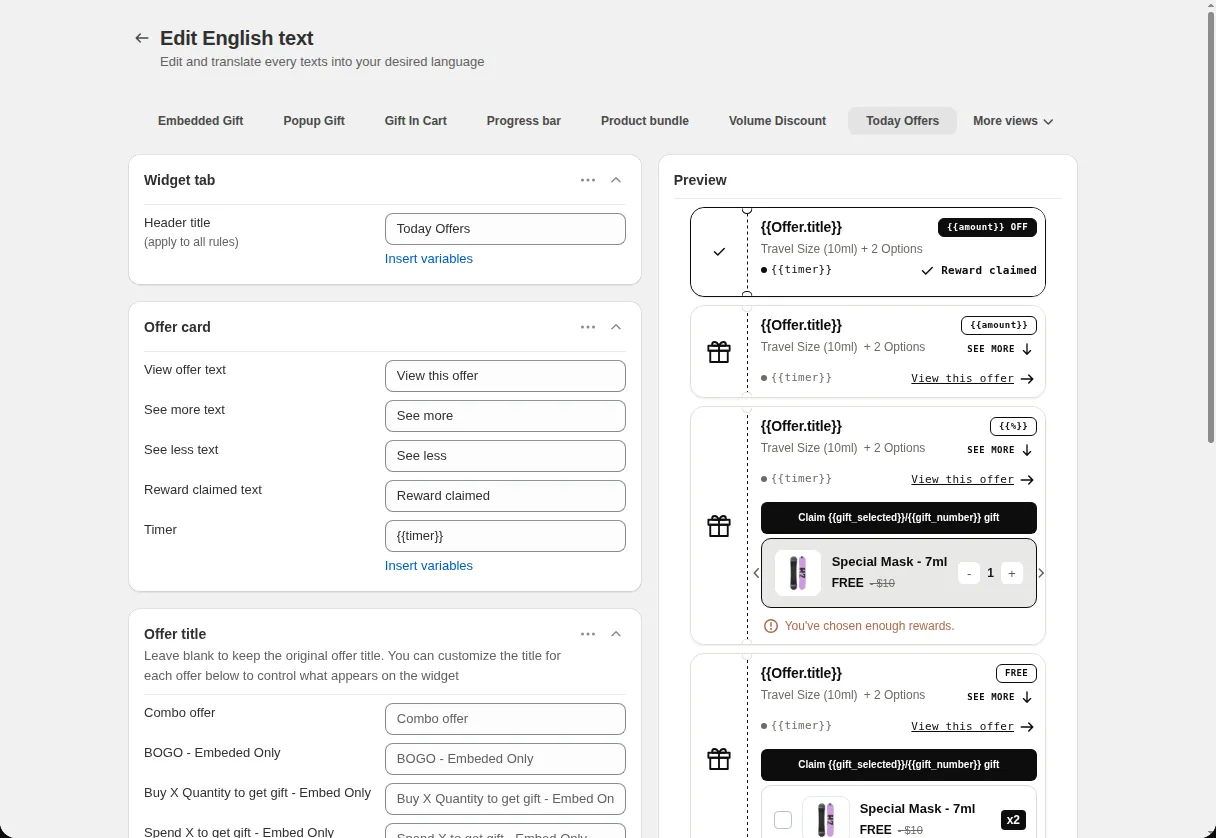Switch to the Progress bar tab

point(524,121)
